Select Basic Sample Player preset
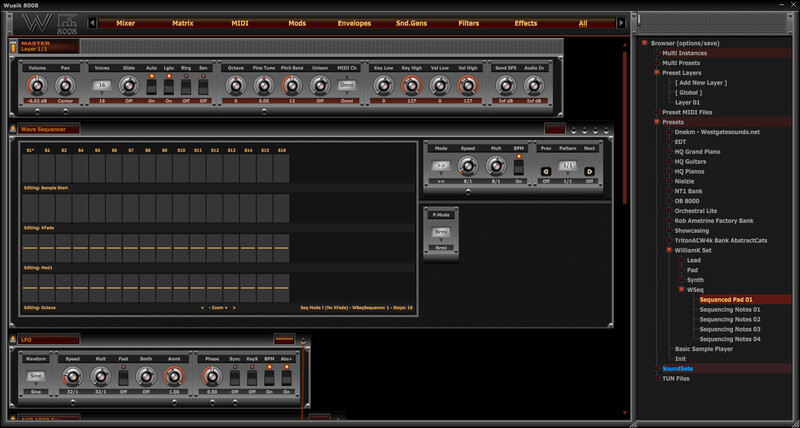The image size is (800, 428). point(704,349)
